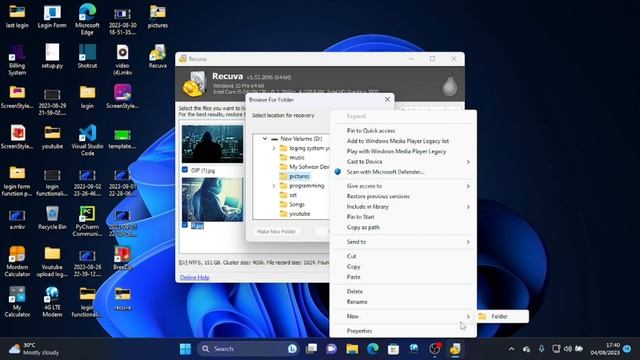Open the Recuva desktop shortcut
This screenshot has width=640, height=360.
pyautogui.click(x=158, y=56)
